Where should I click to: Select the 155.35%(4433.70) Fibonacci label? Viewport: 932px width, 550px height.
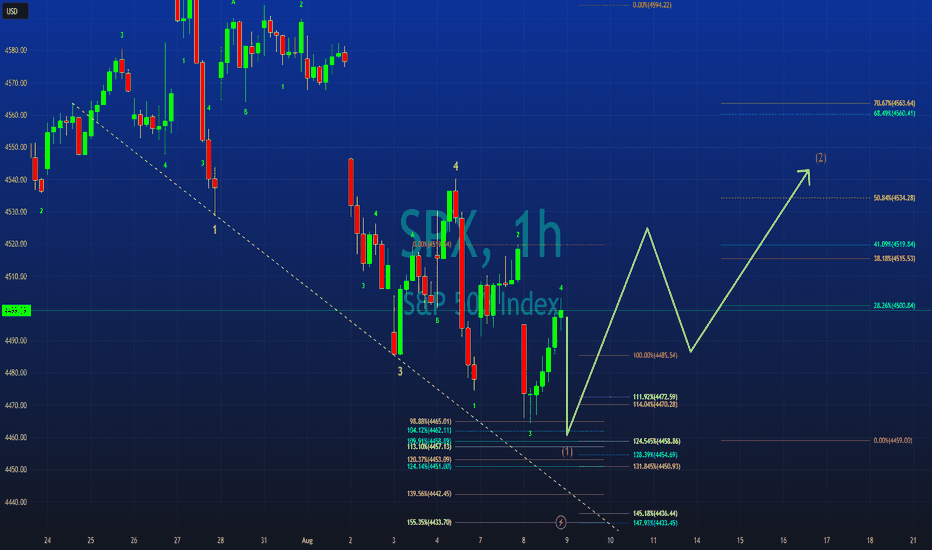tap(429, 523)
